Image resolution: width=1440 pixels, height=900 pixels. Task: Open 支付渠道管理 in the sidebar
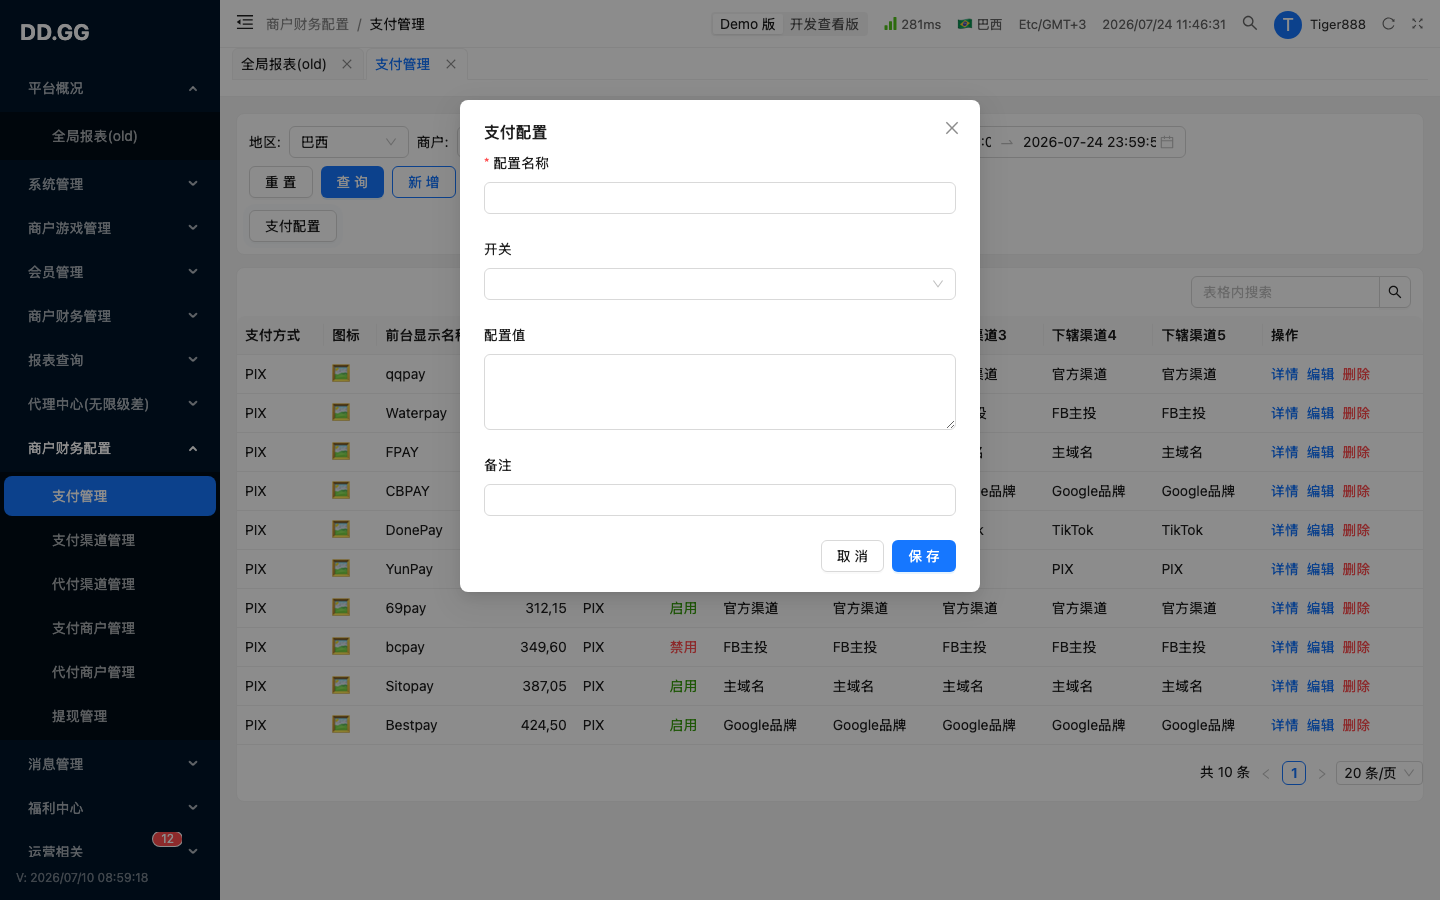click(x=93, y=540)
